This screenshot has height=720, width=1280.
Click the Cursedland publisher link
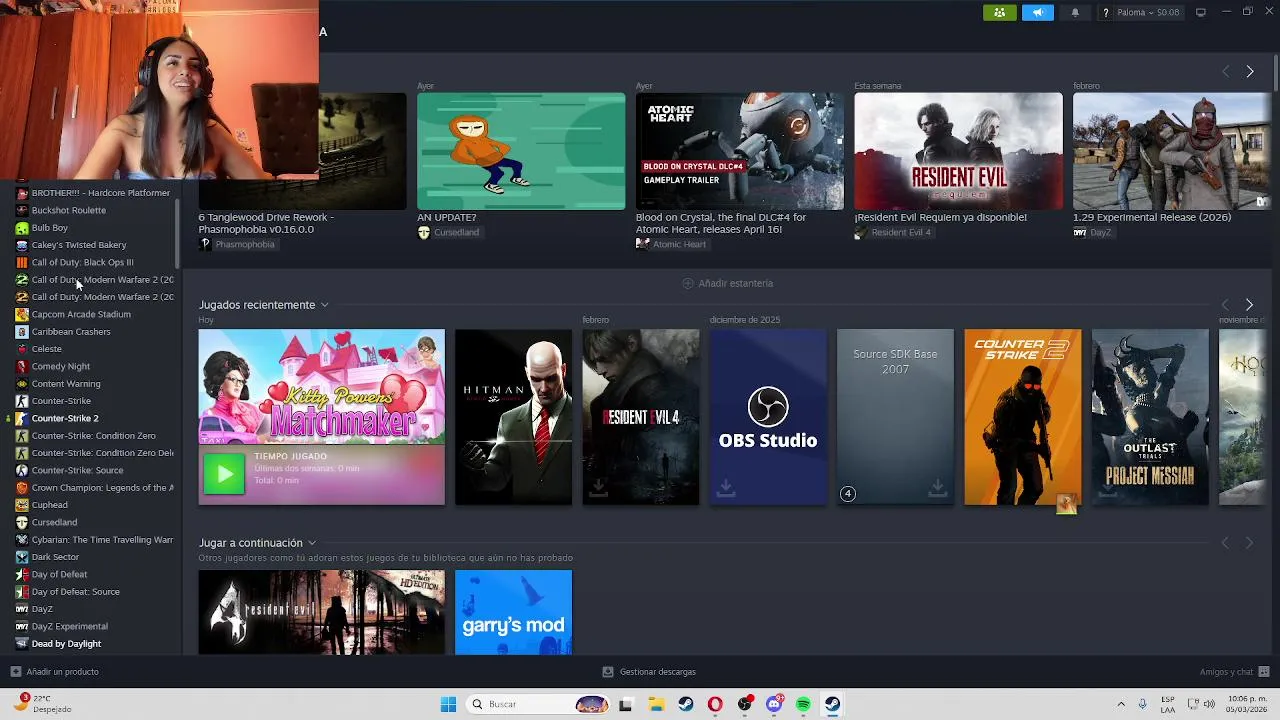pyautogui.click(x=448, y=232)
